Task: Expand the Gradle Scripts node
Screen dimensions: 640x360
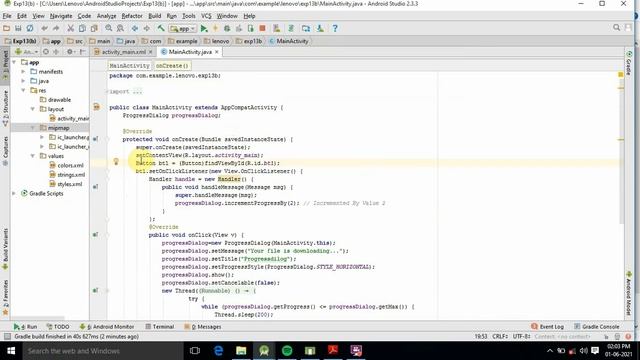Action: tap(14, 193)
